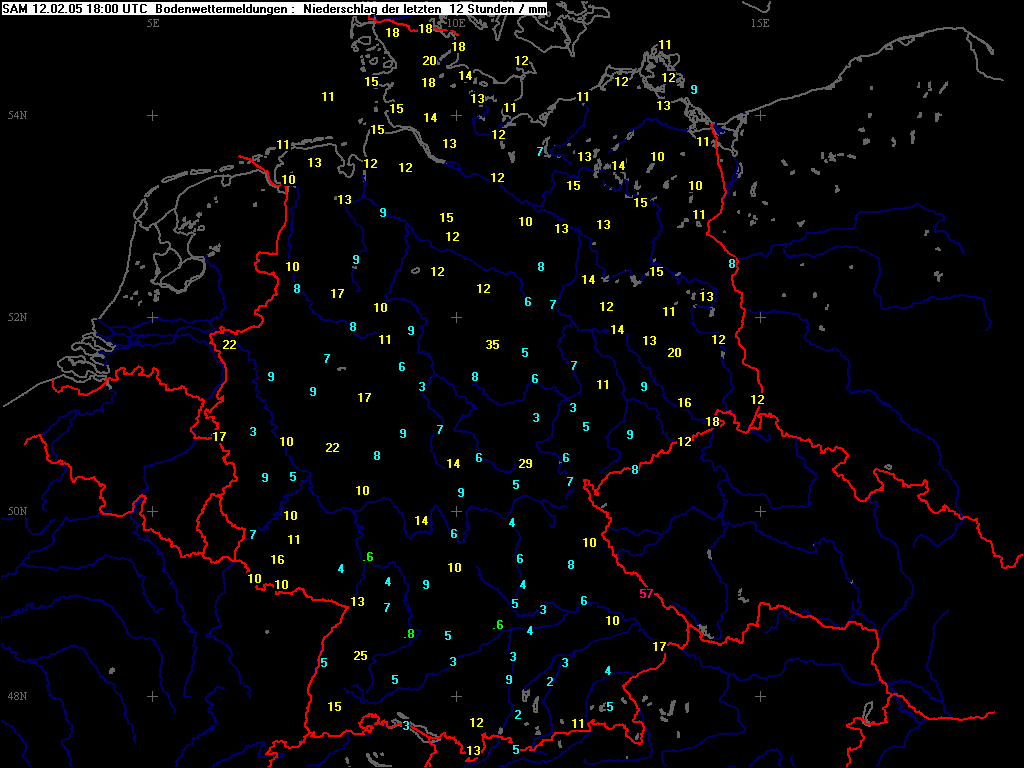Select the 50N latitude label
The height and width of the screenshot is (768, 1024).
17,512
